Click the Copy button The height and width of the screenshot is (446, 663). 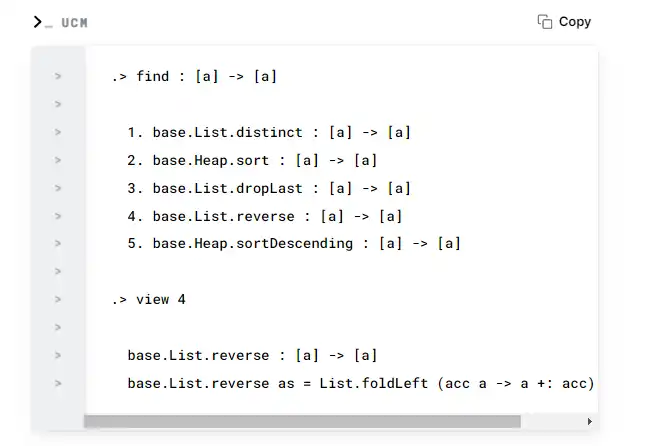[564, 22]
